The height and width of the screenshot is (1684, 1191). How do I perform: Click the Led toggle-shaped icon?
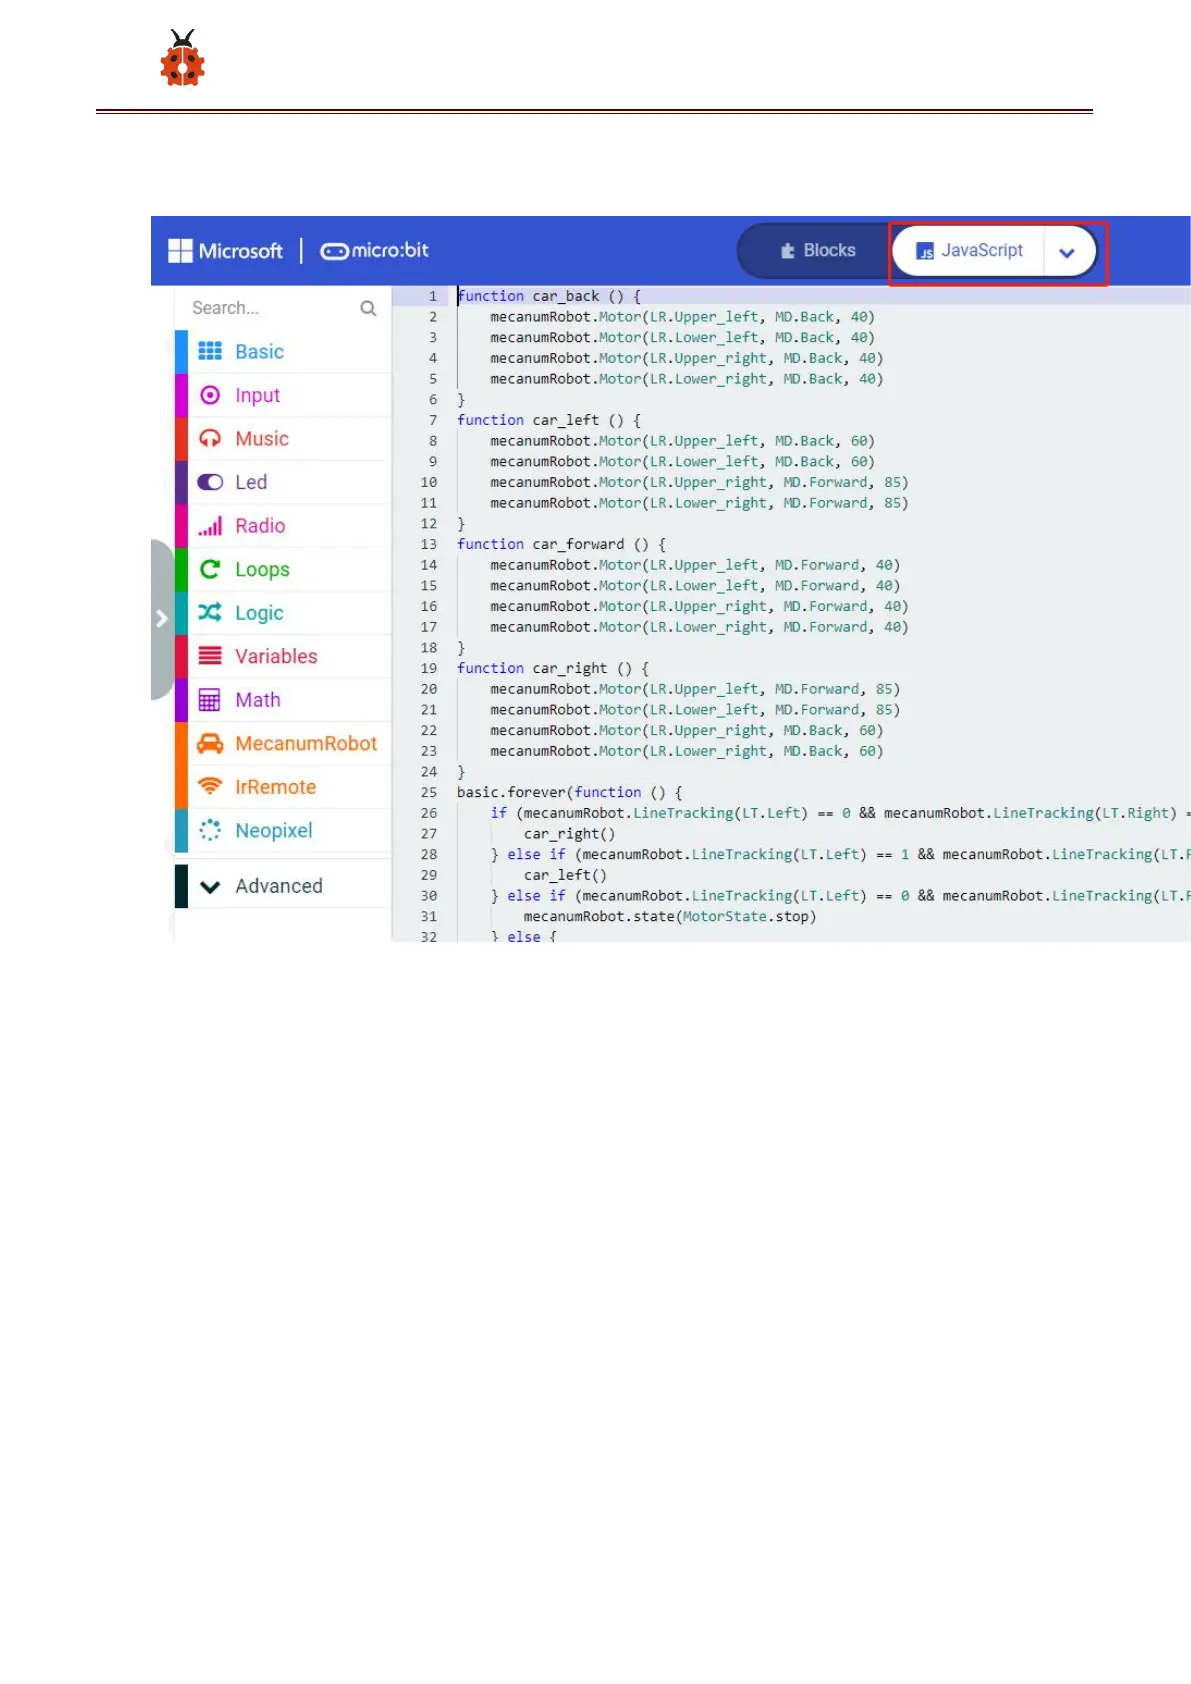tap(210, 482)
